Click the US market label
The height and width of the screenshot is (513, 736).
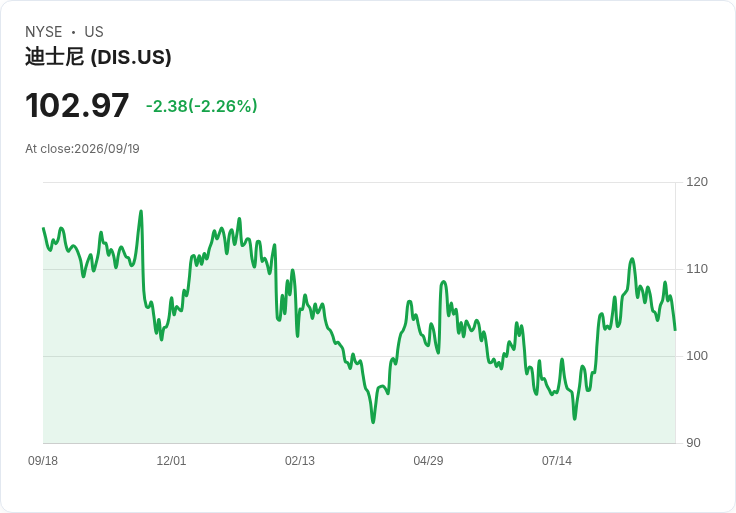tap(94, 32)
